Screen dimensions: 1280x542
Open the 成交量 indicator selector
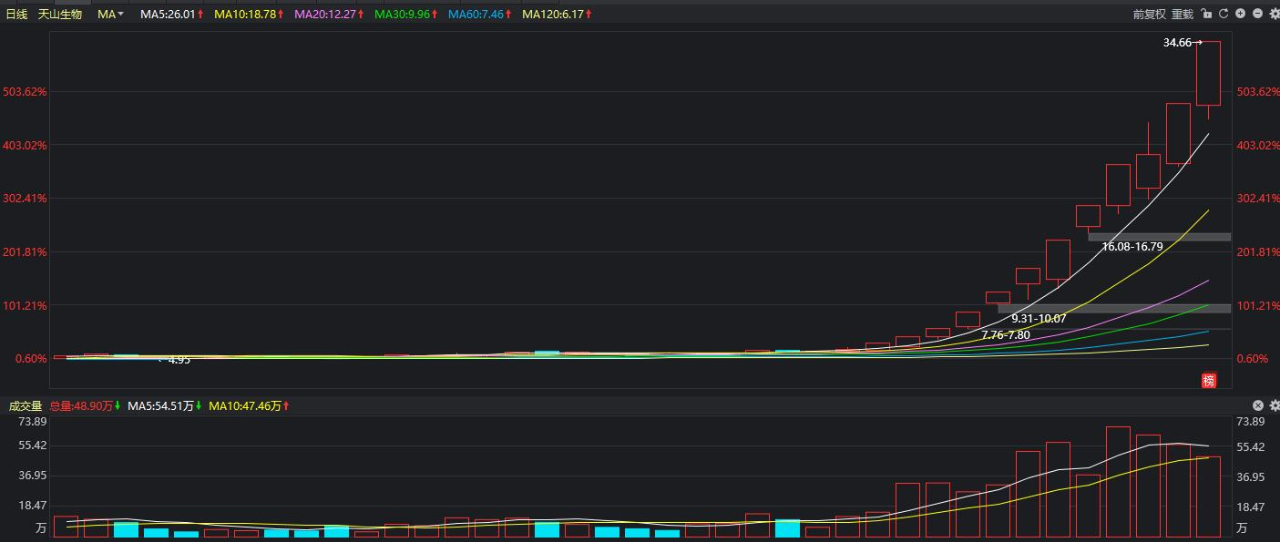[25, 405]
